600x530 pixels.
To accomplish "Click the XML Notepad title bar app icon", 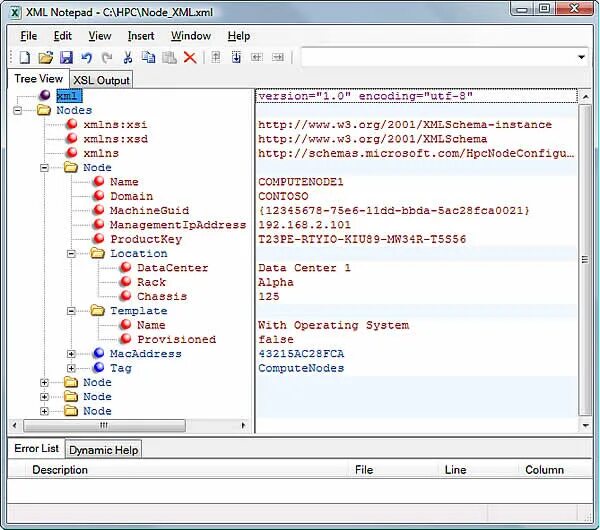I will pyautogui.click(x=15, y=13).
